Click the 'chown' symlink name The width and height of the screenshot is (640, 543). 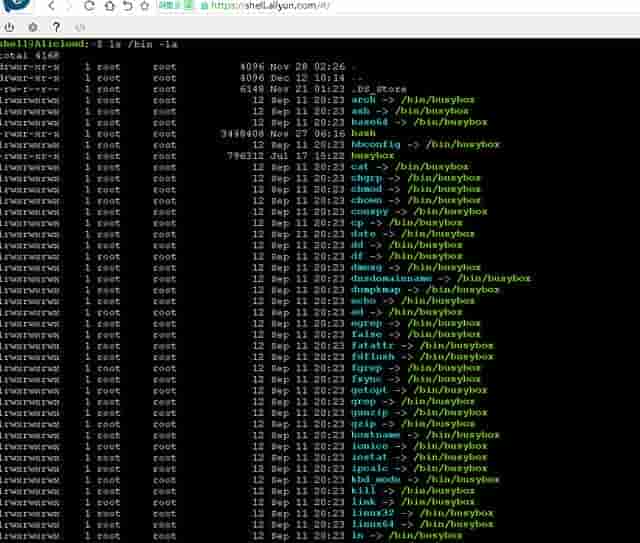[367, 200]
